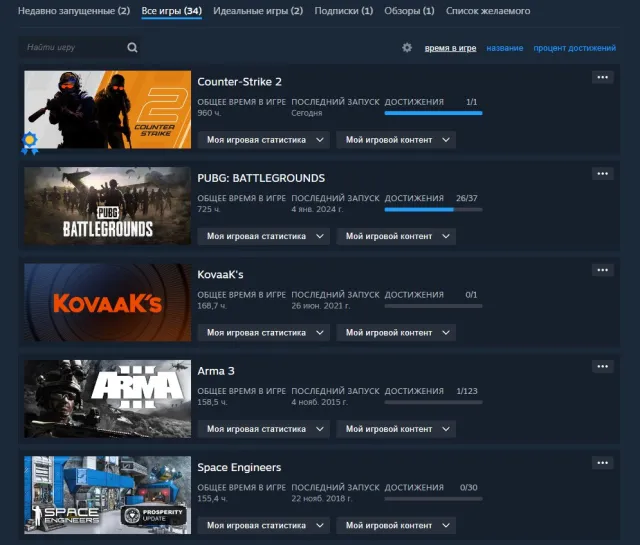Expand Мой игровой контент for KovaaK's
Image resolution: width=640 pixels, height=545 pixels.
(x=396, y=333)
